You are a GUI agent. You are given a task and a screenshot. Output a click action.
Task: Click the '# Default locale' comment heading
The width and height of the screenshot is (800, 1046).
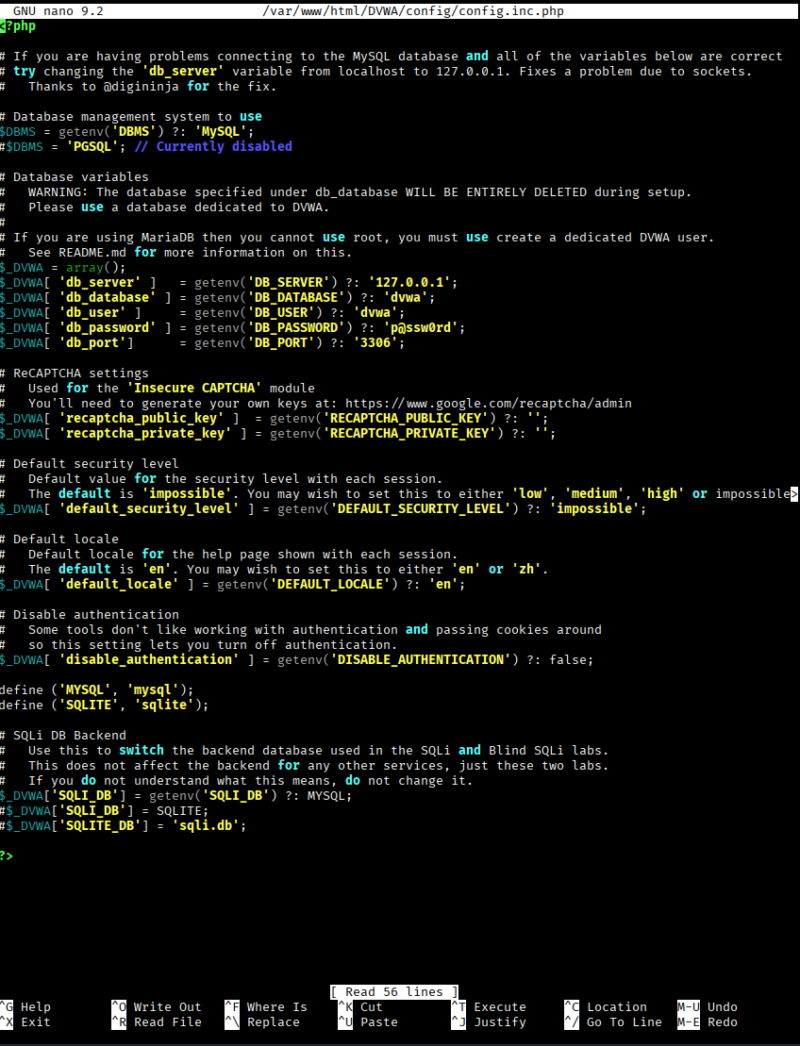[59, 539]
